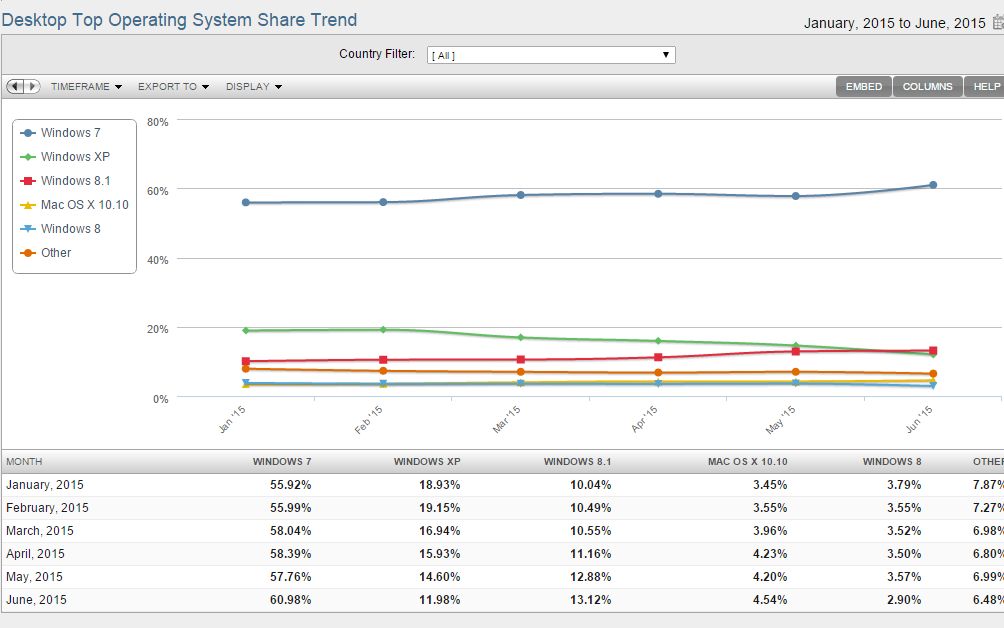Open the Country Filter dropdown
1004x628 pixels.
[551, 55]
